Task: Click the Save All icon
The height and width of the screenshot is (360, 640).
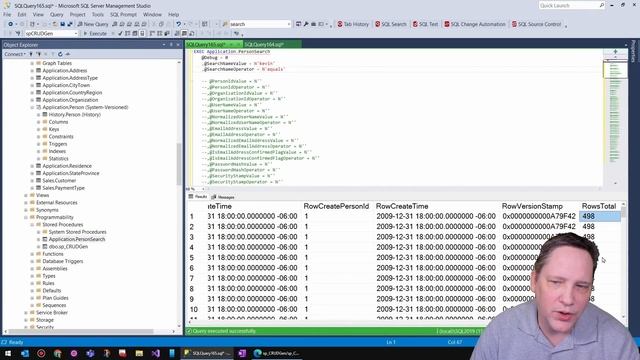Action: (x=70, y=24)
